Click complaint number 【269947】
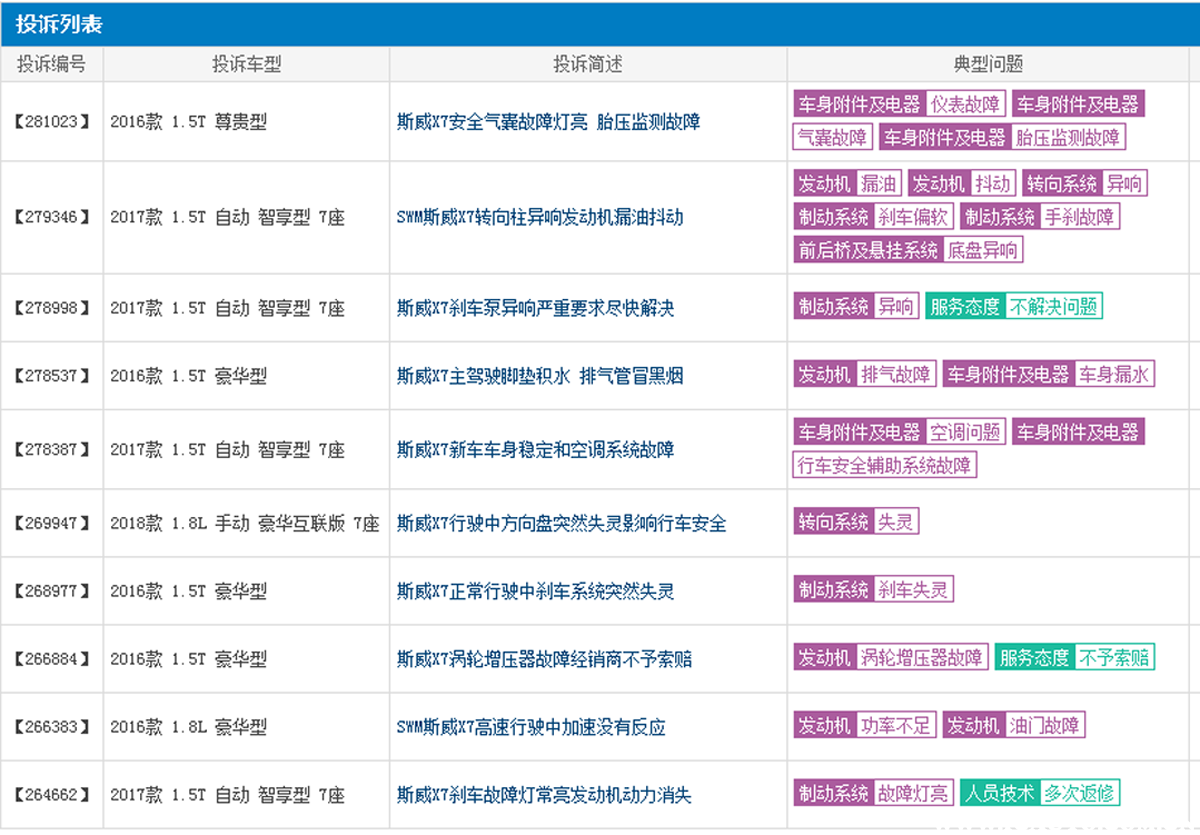 point(52,523)
